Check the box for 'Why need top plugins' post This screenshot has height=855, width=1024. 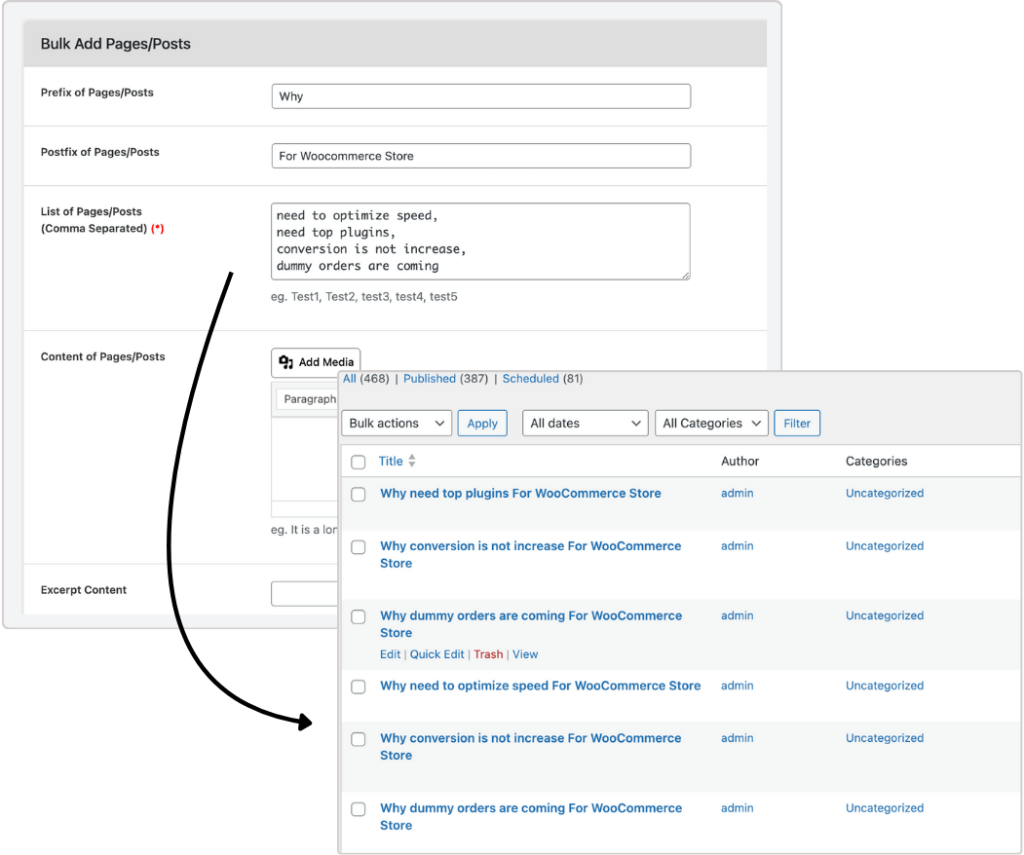[x=358, y=494]
